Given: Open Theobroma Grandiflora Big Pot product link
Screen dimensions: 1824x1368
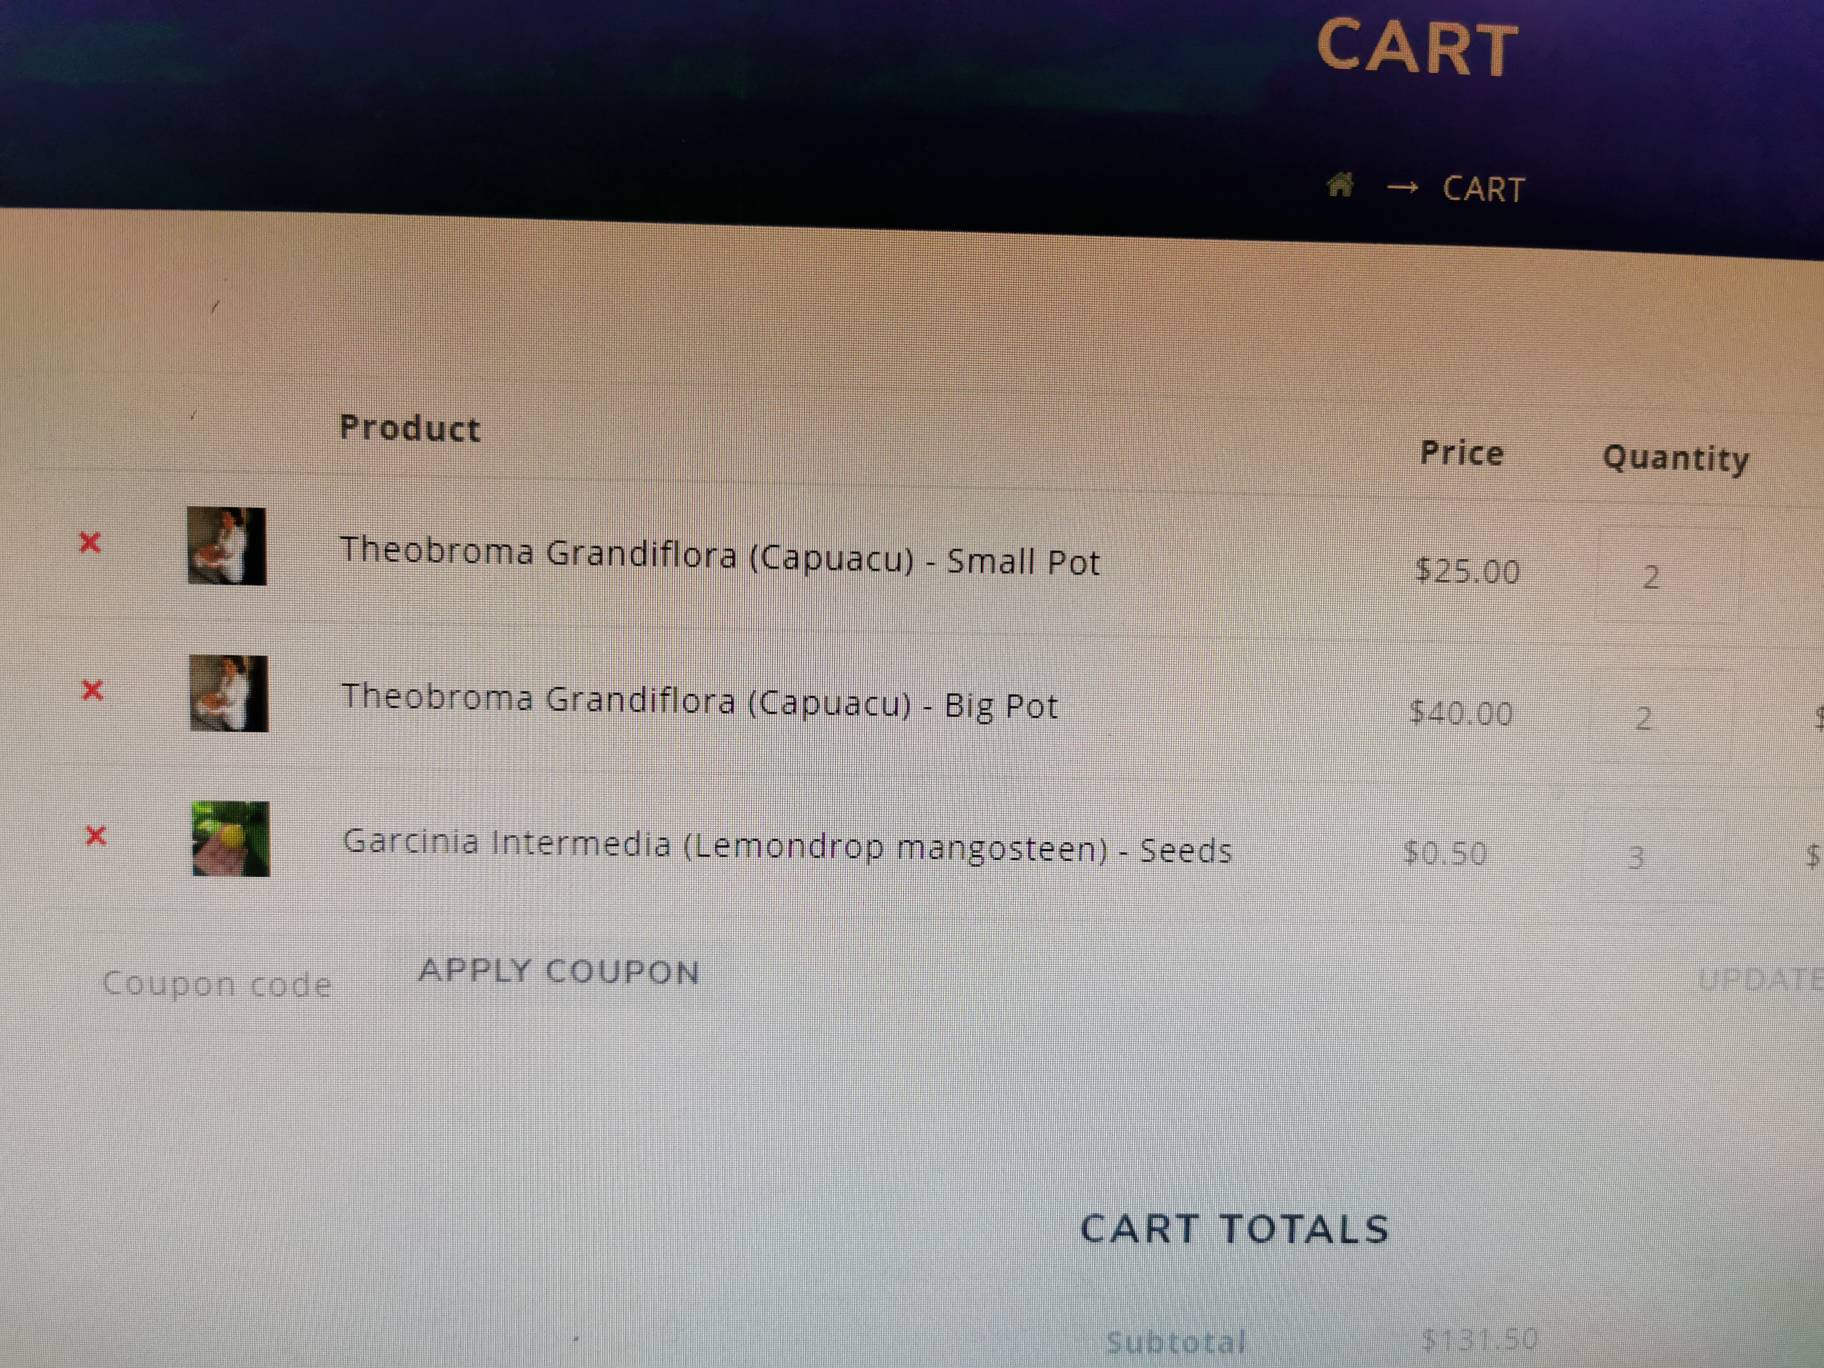Looking at the screenshot, I should pyautogui.click(x=699, y=701).
